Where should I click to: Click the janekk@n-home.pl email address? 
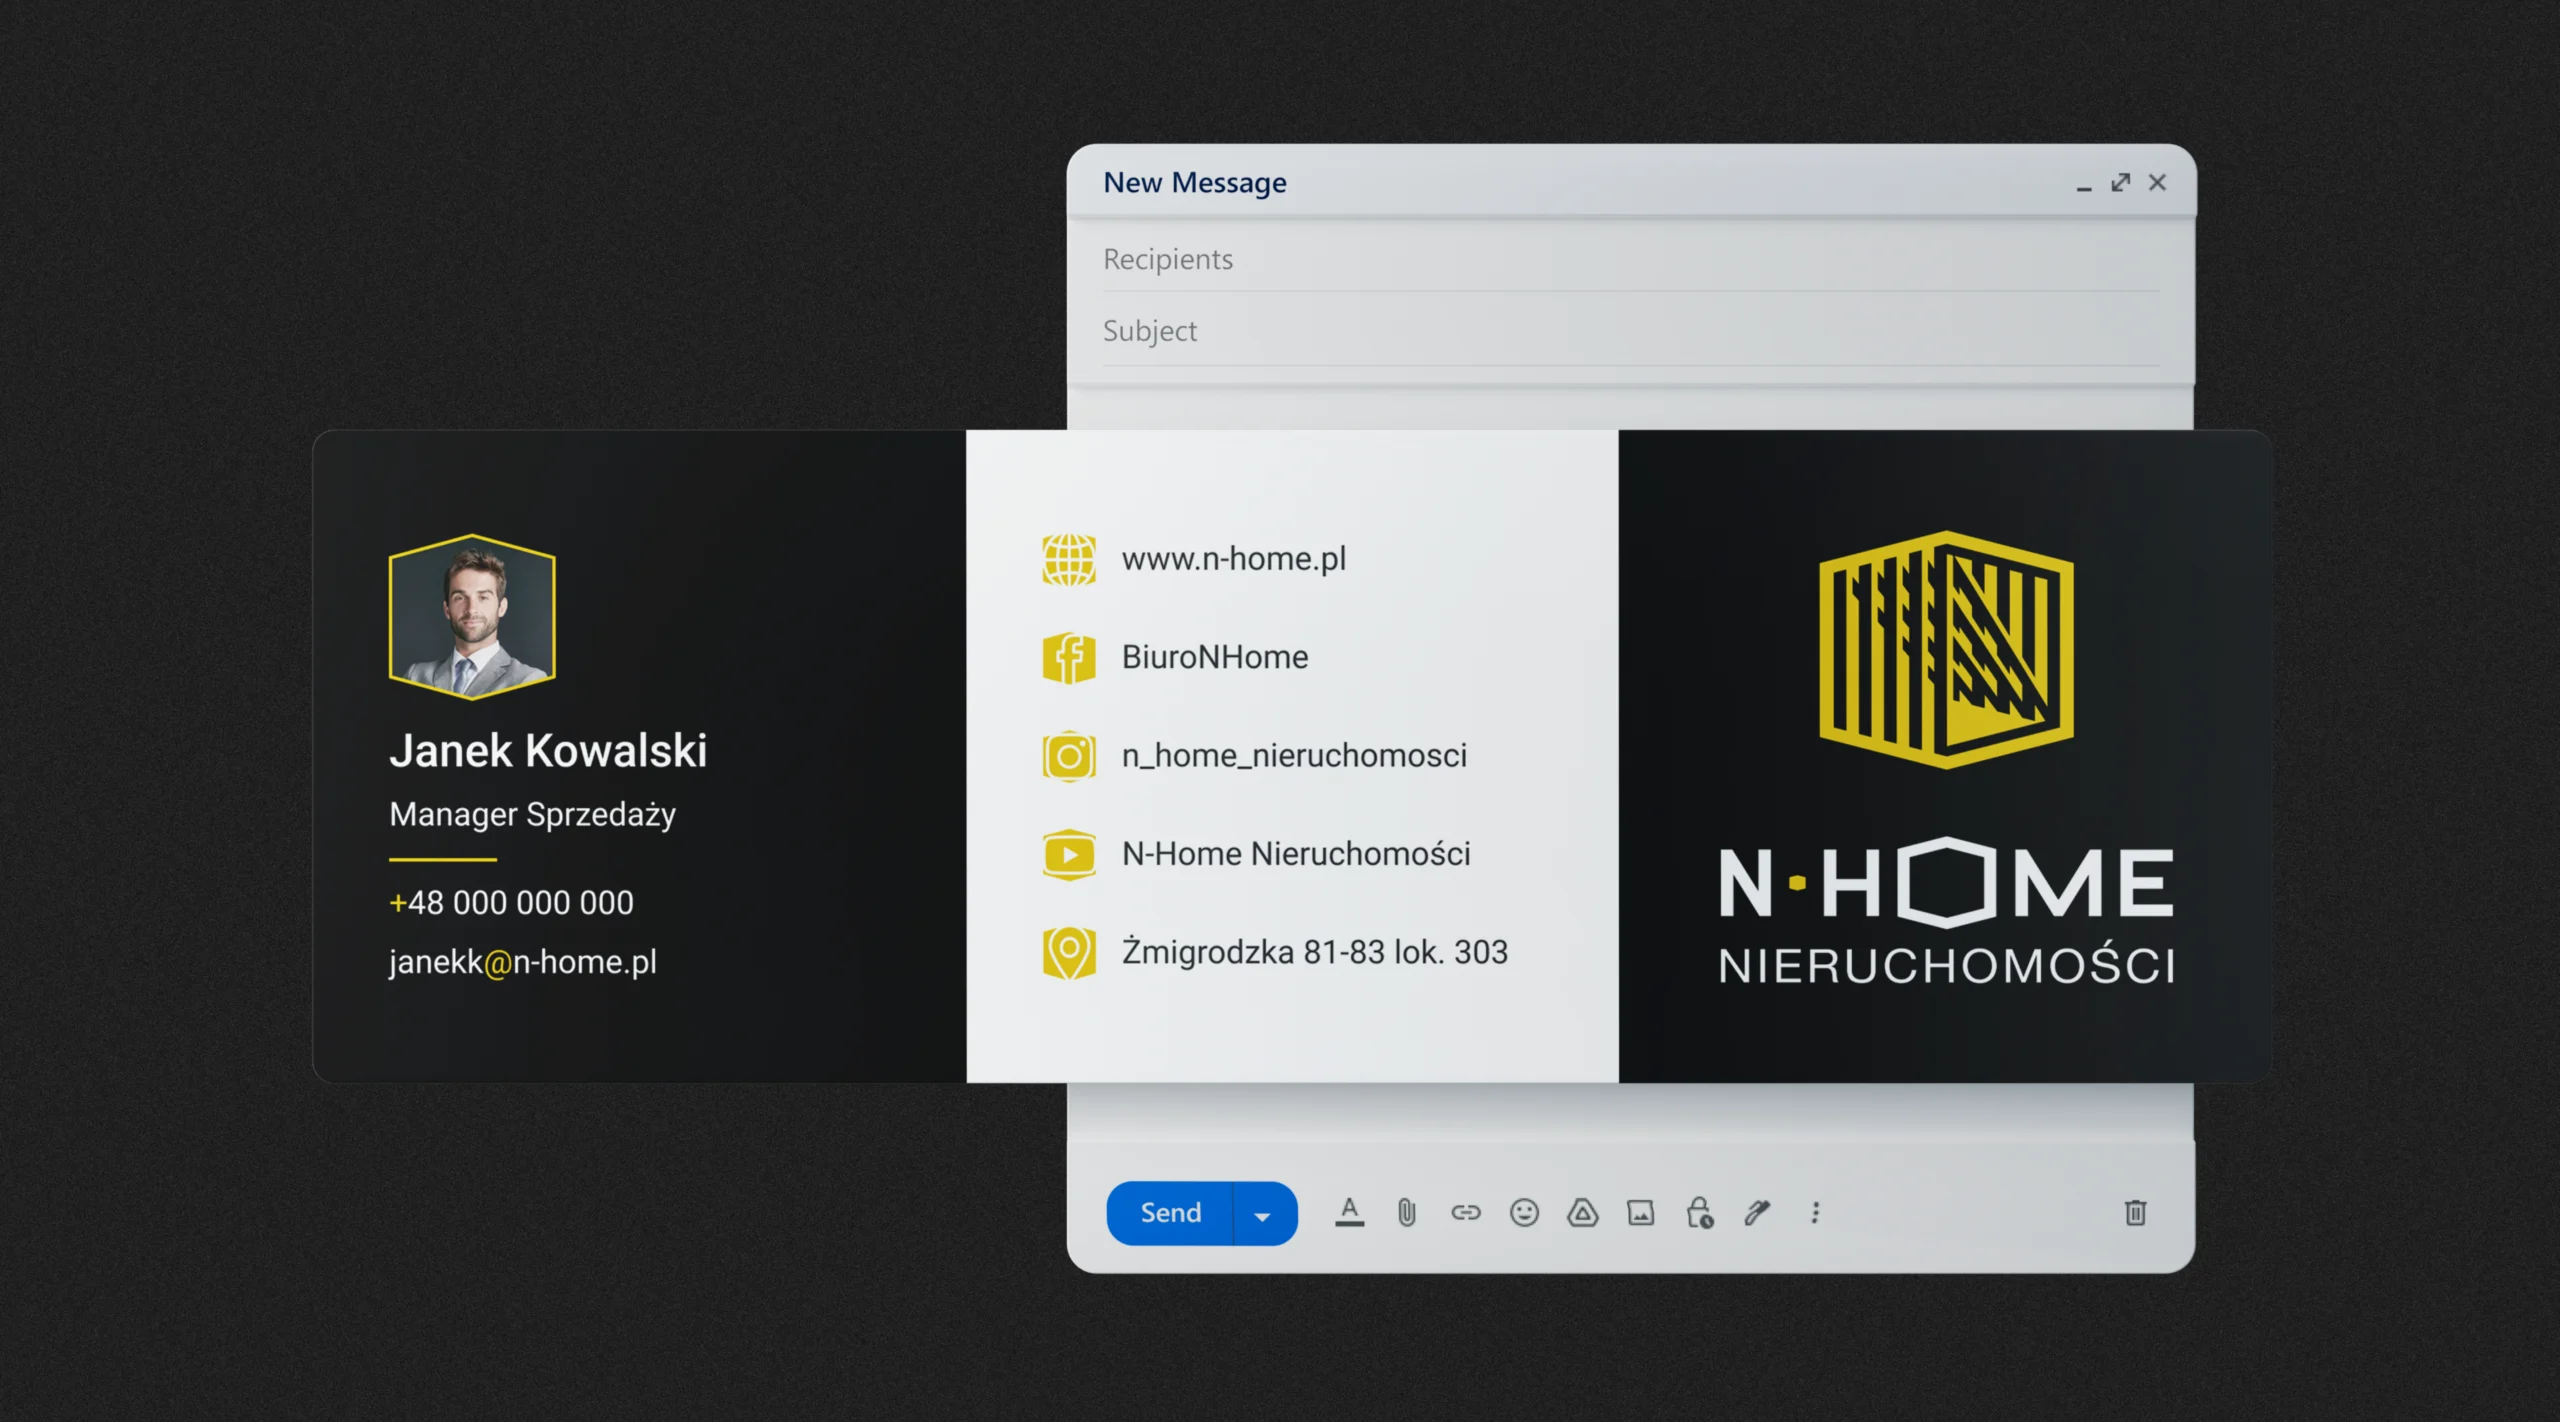pos(523,962)
